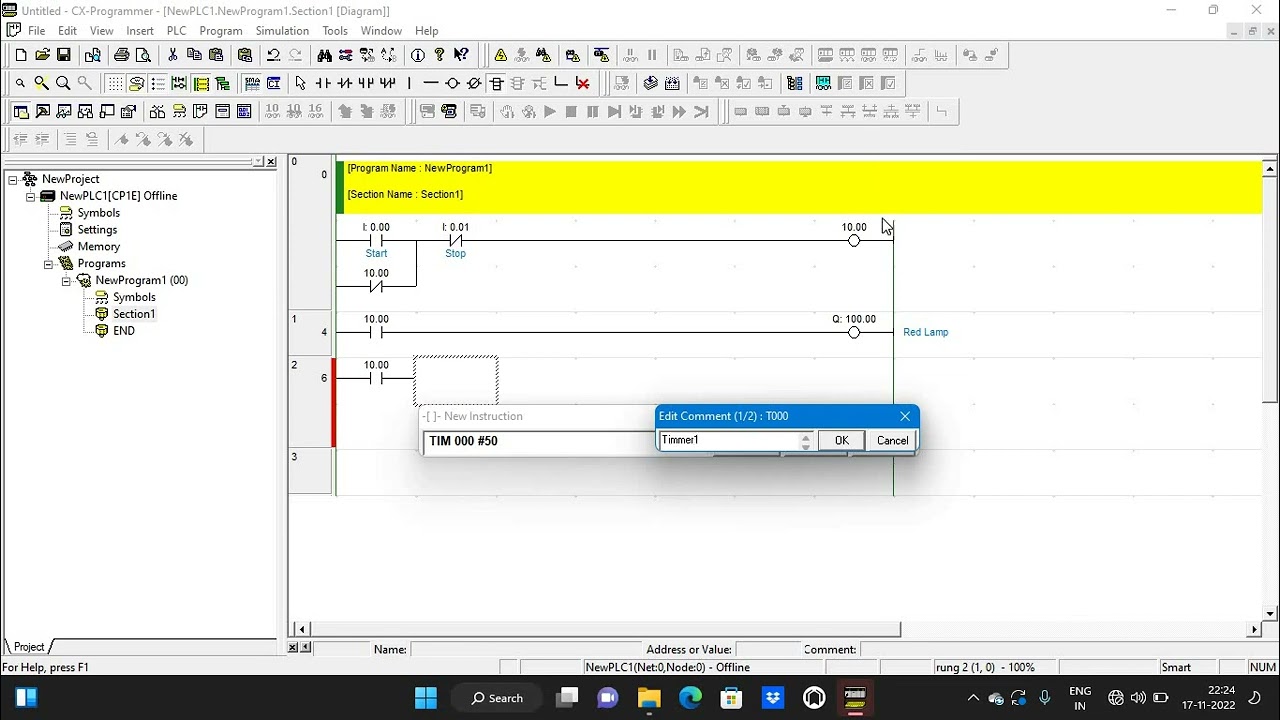This screenshot has width=1280, height=720.
Task: Open Find with the binoculars icon
Action: tap(323, 55)
